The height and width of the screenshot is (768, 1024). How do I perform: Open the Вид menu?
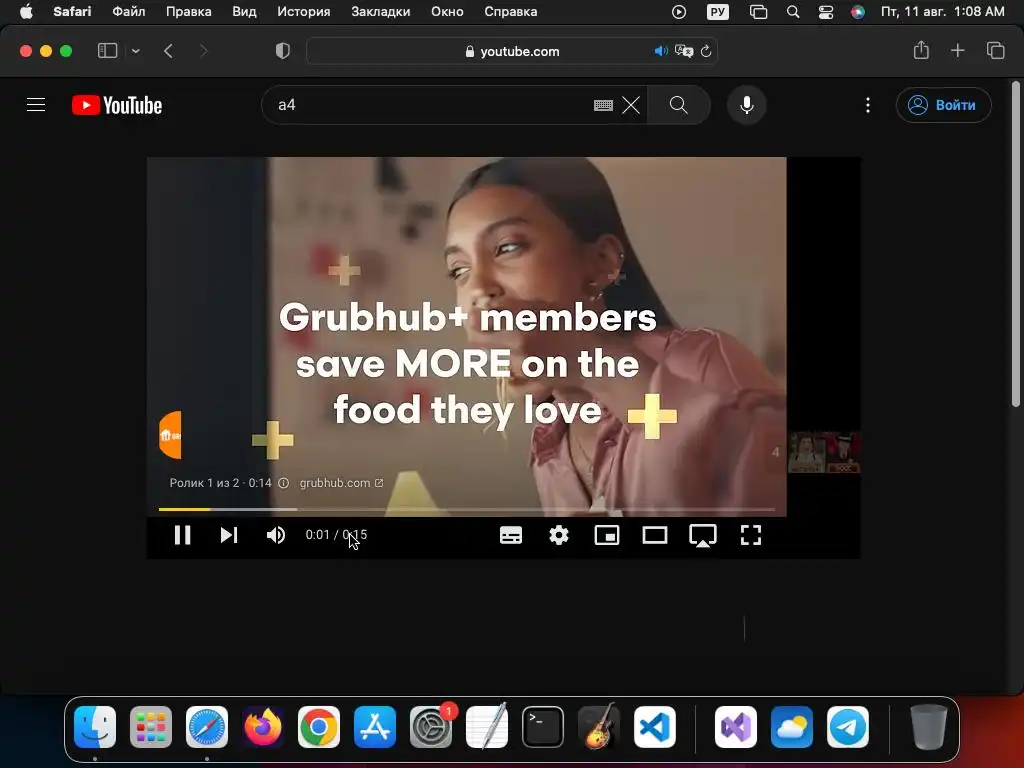click(244, 12)
